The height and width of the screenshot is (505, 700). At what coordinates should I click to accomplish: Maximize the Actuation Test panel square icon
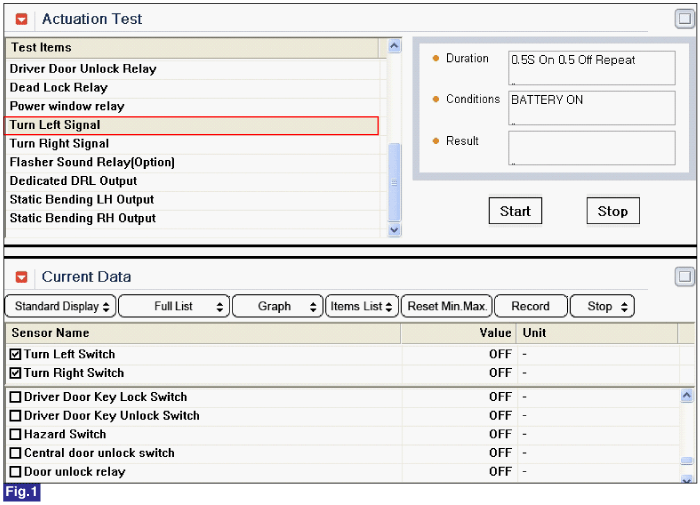684,19
